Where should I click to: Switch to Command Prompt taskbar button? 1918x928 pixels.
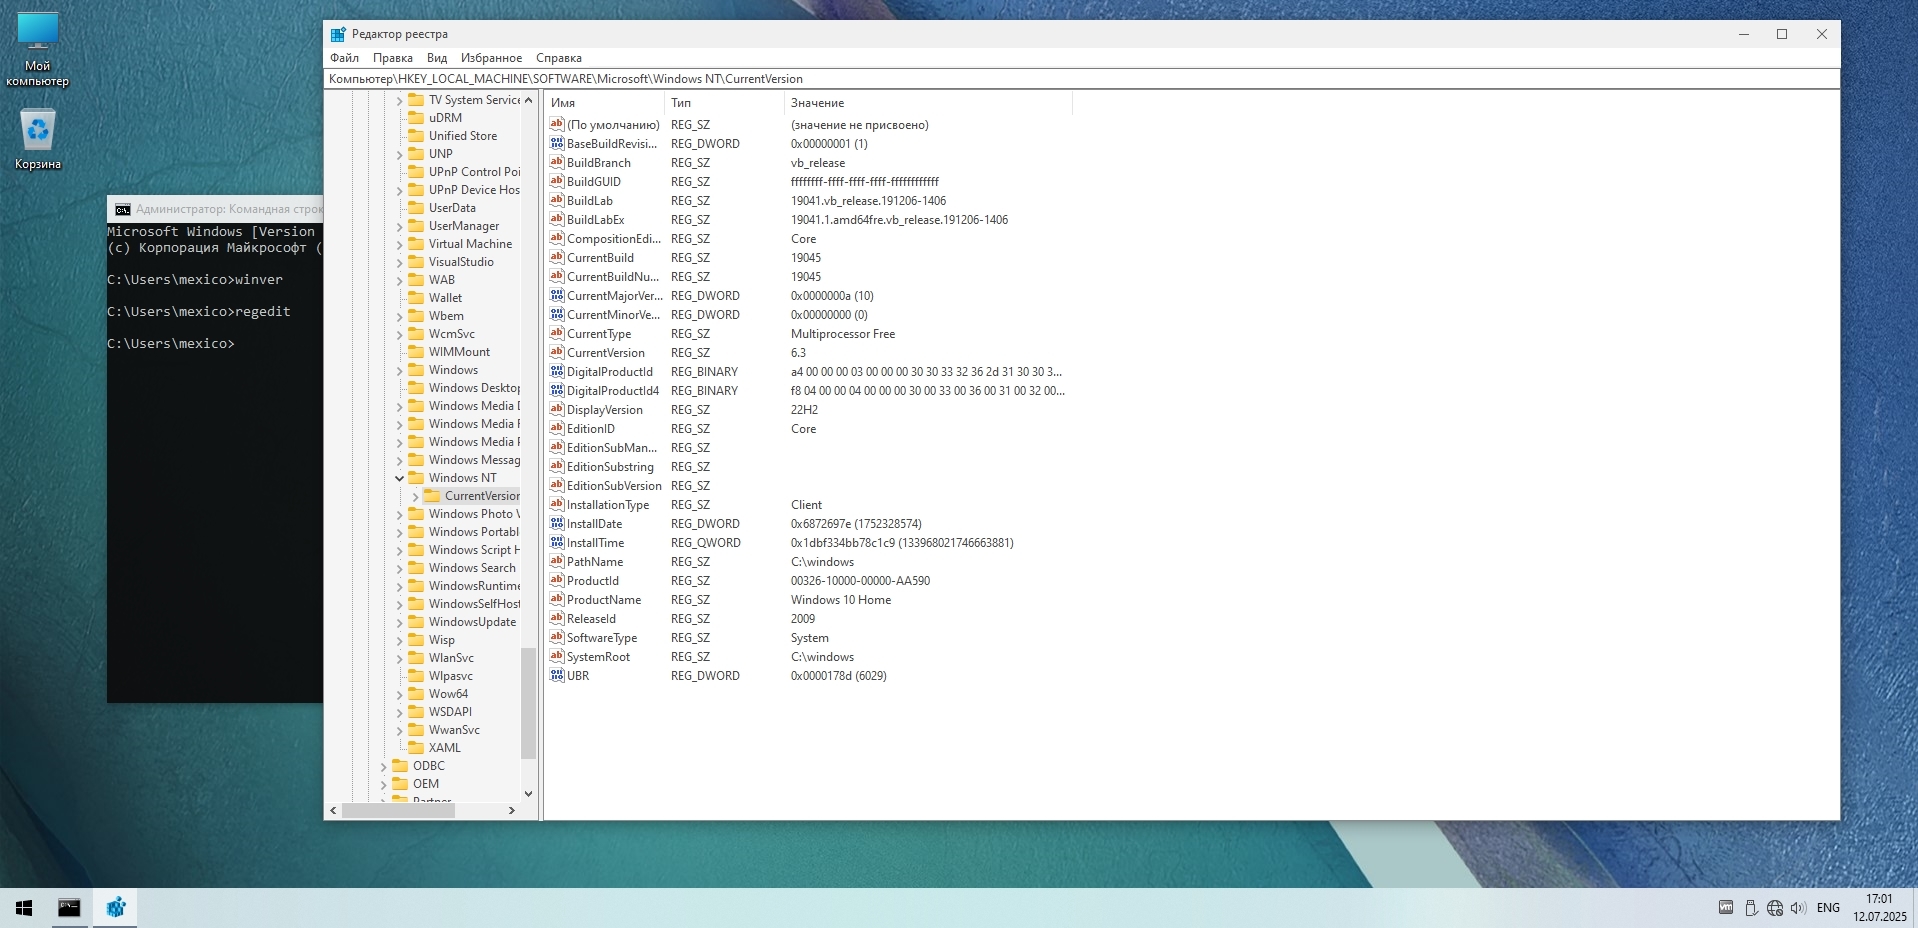click(x=69, y=908)
